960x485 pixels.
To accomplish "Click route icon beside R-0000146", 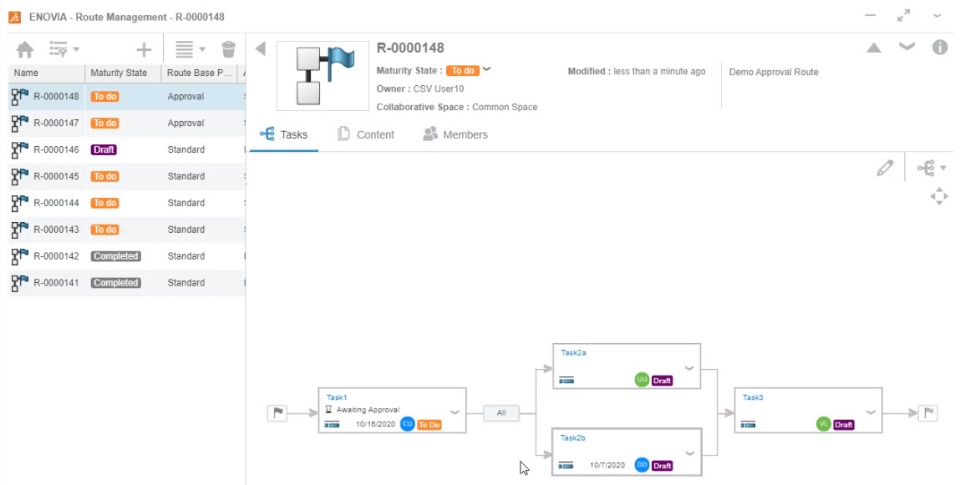I will [20, 149].
